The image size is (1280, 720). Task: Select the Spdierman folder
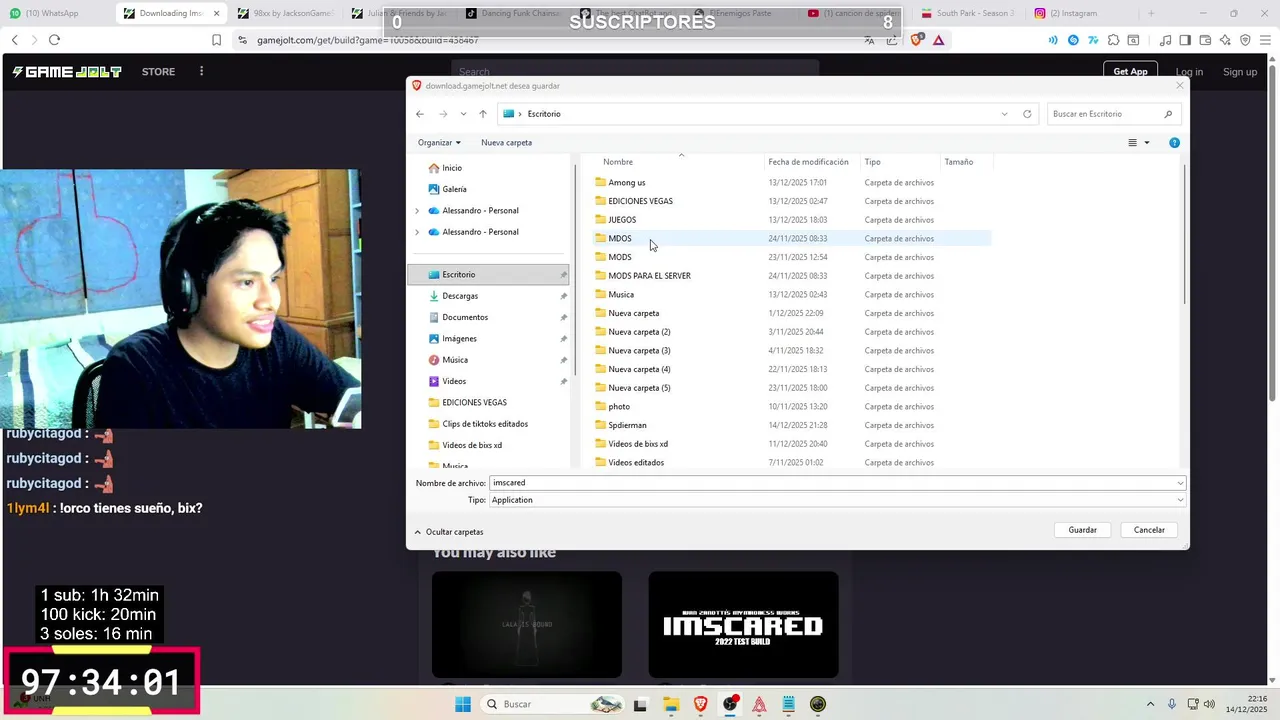tap(627, 425)
